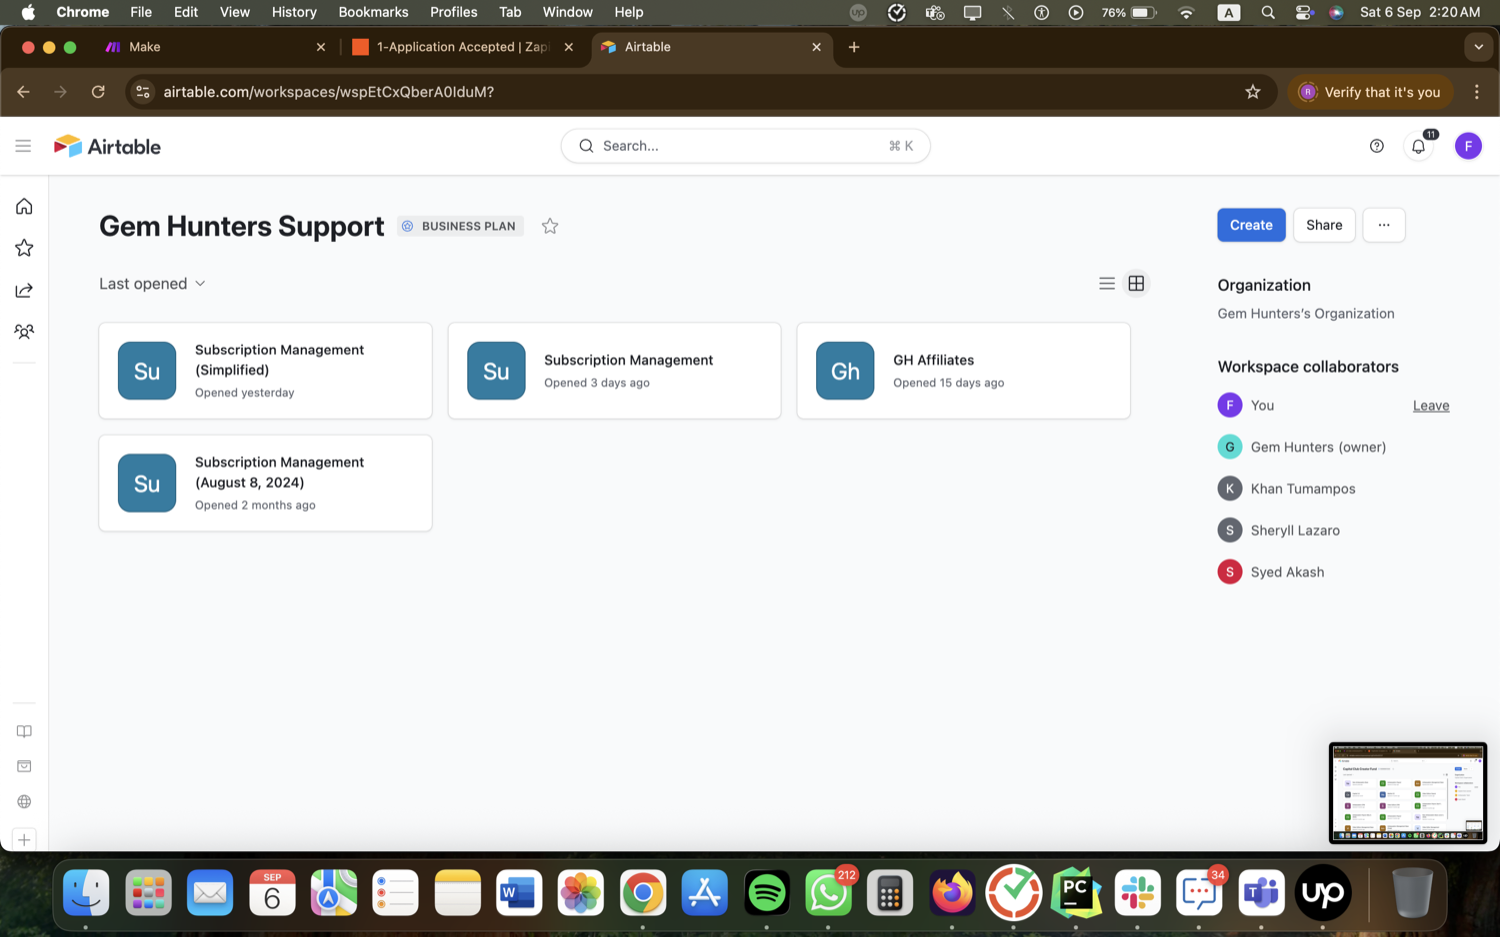Image resolution: width=1500 pixels, height=937 pixels.
Task: Open Chrome three-dot menu
Action: [x=1477, y=92]
